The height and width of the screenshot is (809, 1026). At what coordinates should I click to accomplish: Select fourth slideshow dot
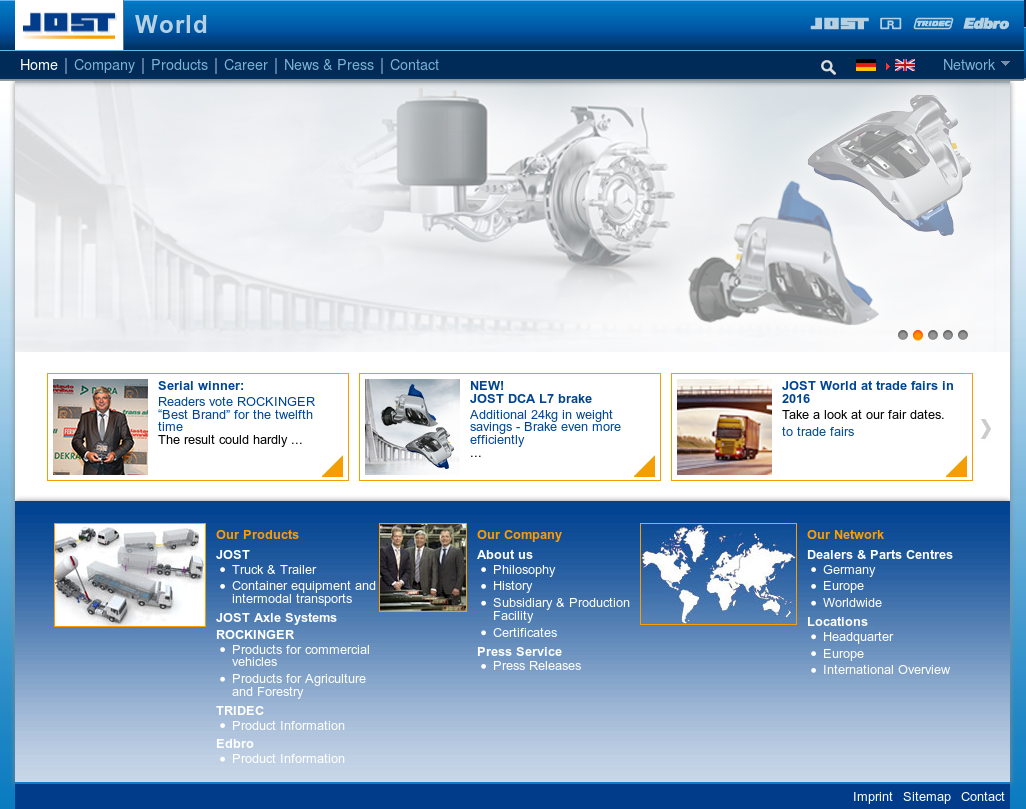948,335
